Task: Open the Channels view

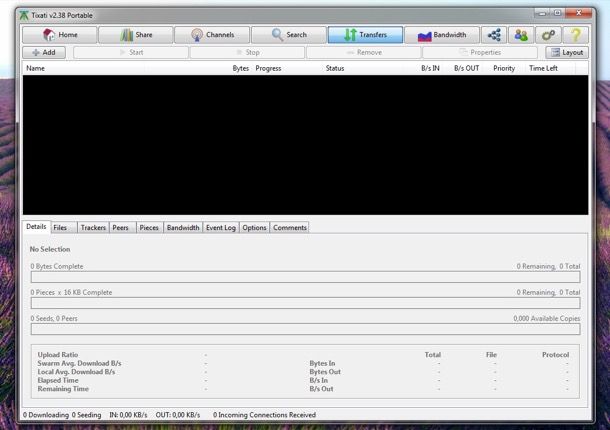Action: (x=211, y=35)
